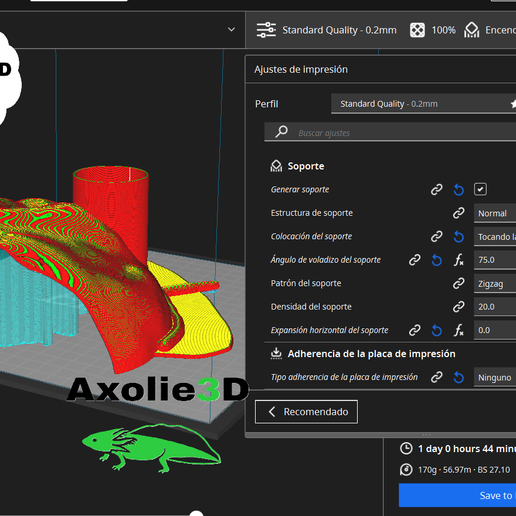Edit the Ángulo de voladizo value 75.0

(495, 260)
